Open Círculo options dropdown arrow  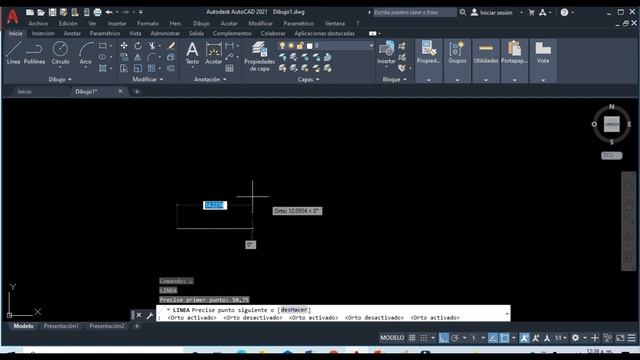(x=60, y=67)
